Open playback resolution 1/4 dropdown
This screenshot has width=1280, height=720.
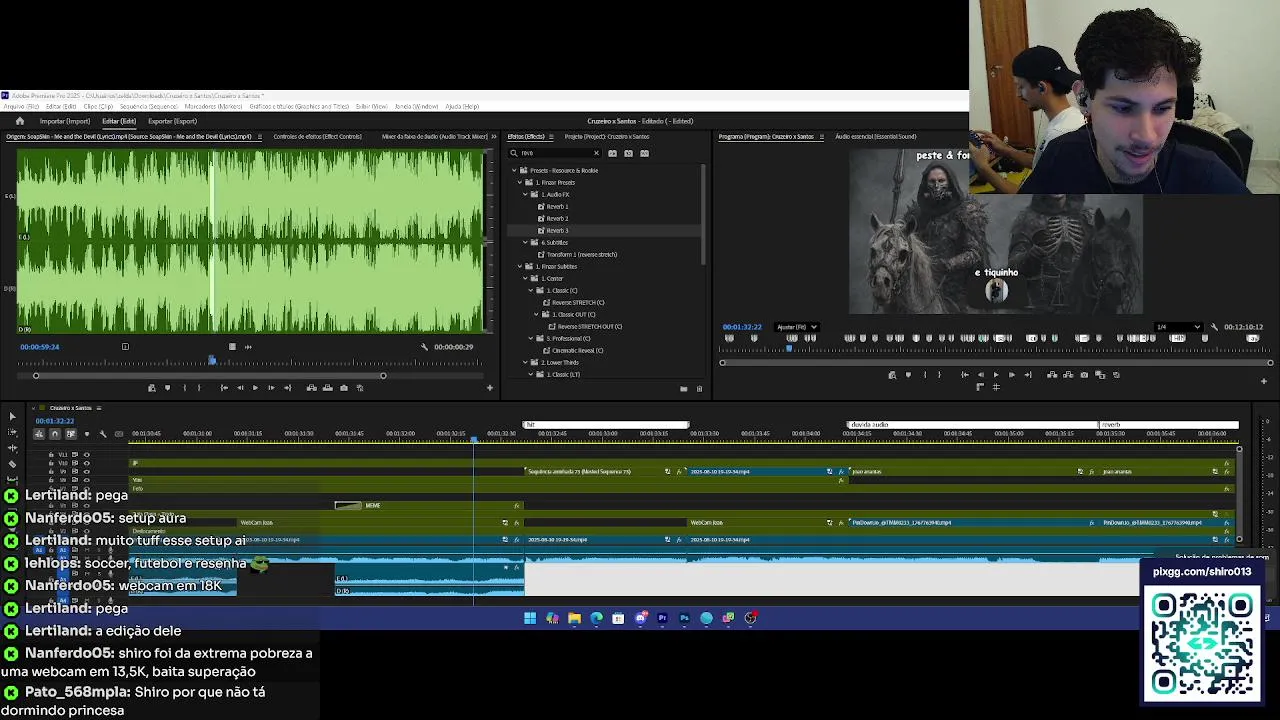(x=1178, y=327)
